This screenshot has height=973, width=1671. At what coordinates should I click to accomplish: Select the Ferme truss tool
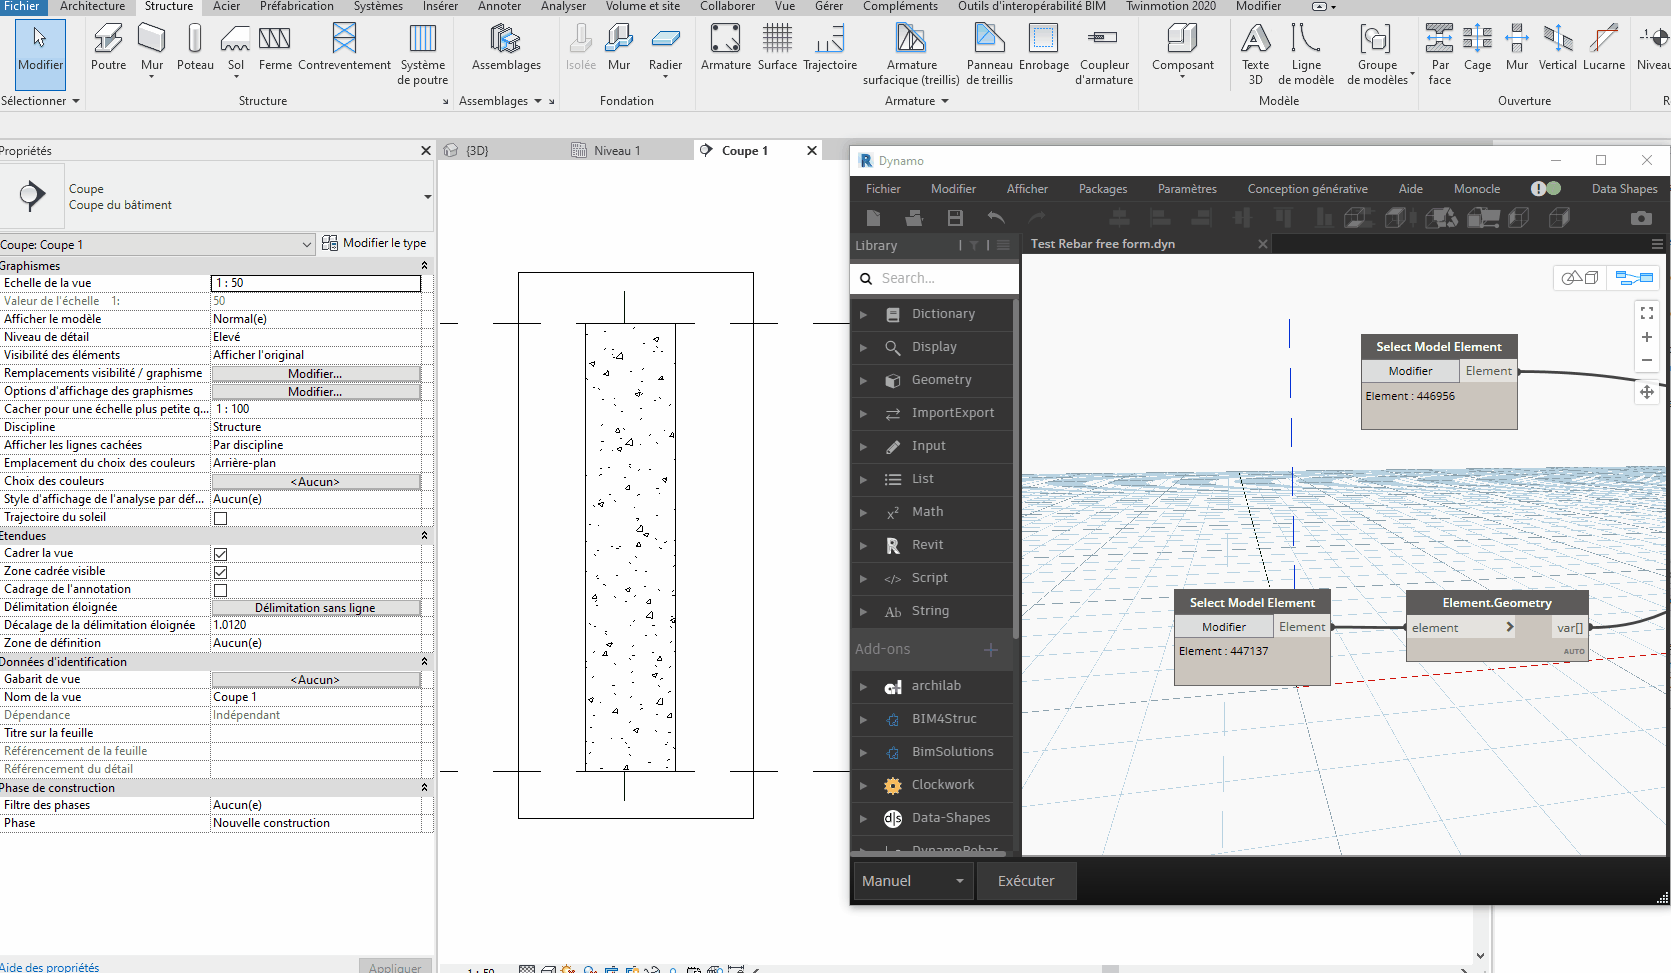click(275, 47)
